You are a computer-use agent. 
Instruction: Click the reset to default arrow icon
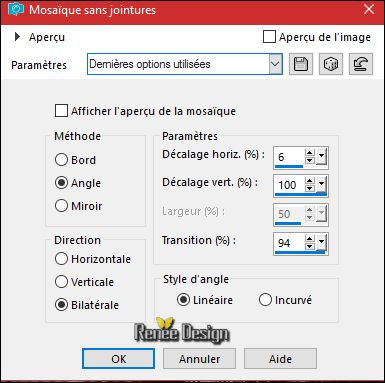(x=361, y=64)
